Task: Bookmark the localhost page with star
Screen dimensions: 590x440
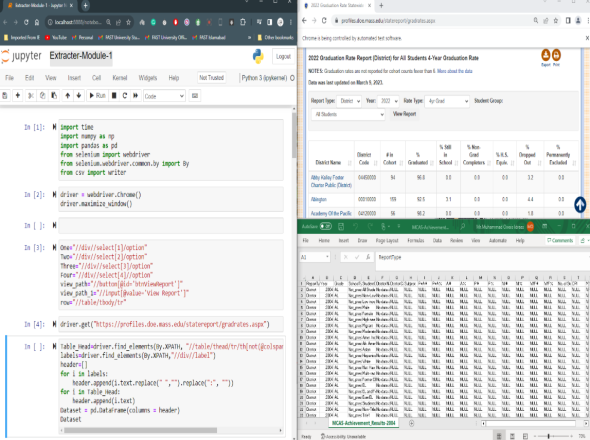Action: (x=128, y=22)
